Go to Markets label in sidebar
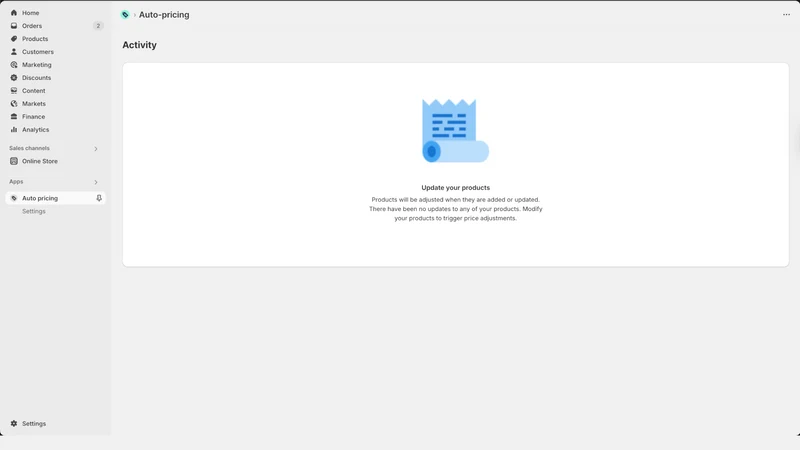The height and width of the screenshot is (450, 800). 34,104
